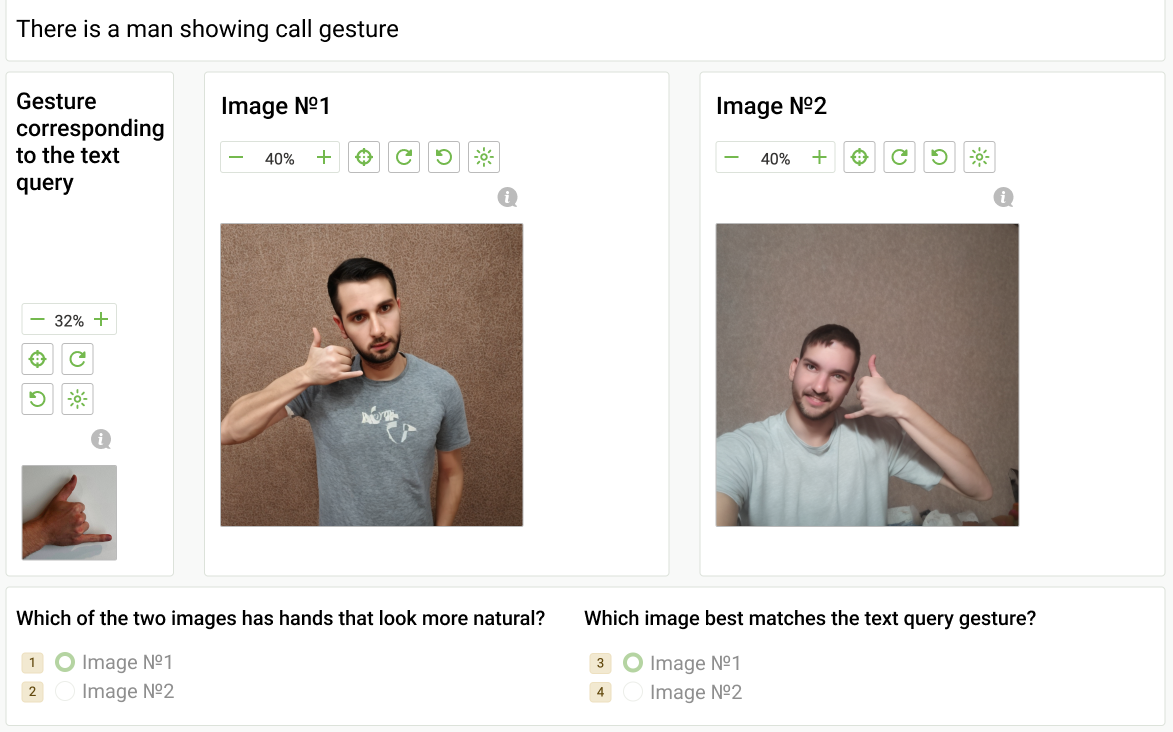Image resolution: width=1173 pixels, height=732 pixels.
Task: Click the info icon above Image №1
Action: tap(508, 198)
